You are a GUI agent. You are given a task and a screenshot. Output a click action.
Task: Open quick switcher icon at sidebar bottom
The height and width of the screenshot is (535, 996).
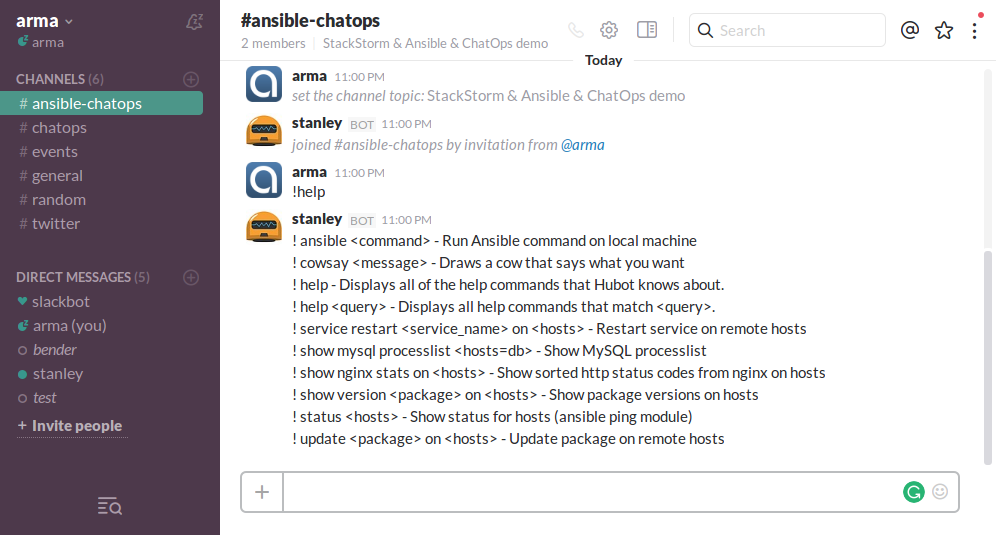(x=110, y=507)
